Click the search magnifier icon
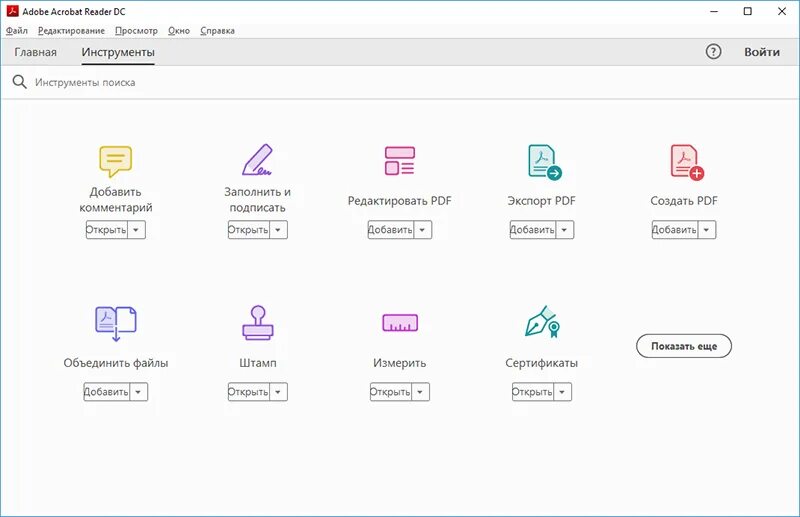Image resolution: width=800 pixels, height=517 pixels. click(x=19, y=82)
